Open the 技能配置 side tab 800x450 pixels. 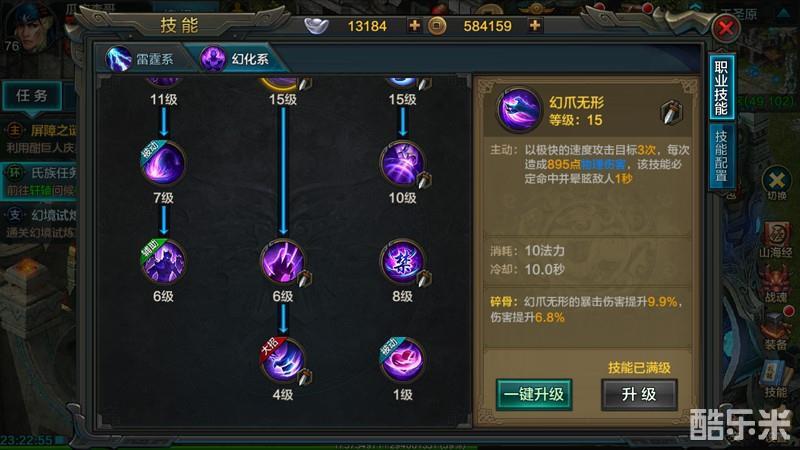click(721, 156)
